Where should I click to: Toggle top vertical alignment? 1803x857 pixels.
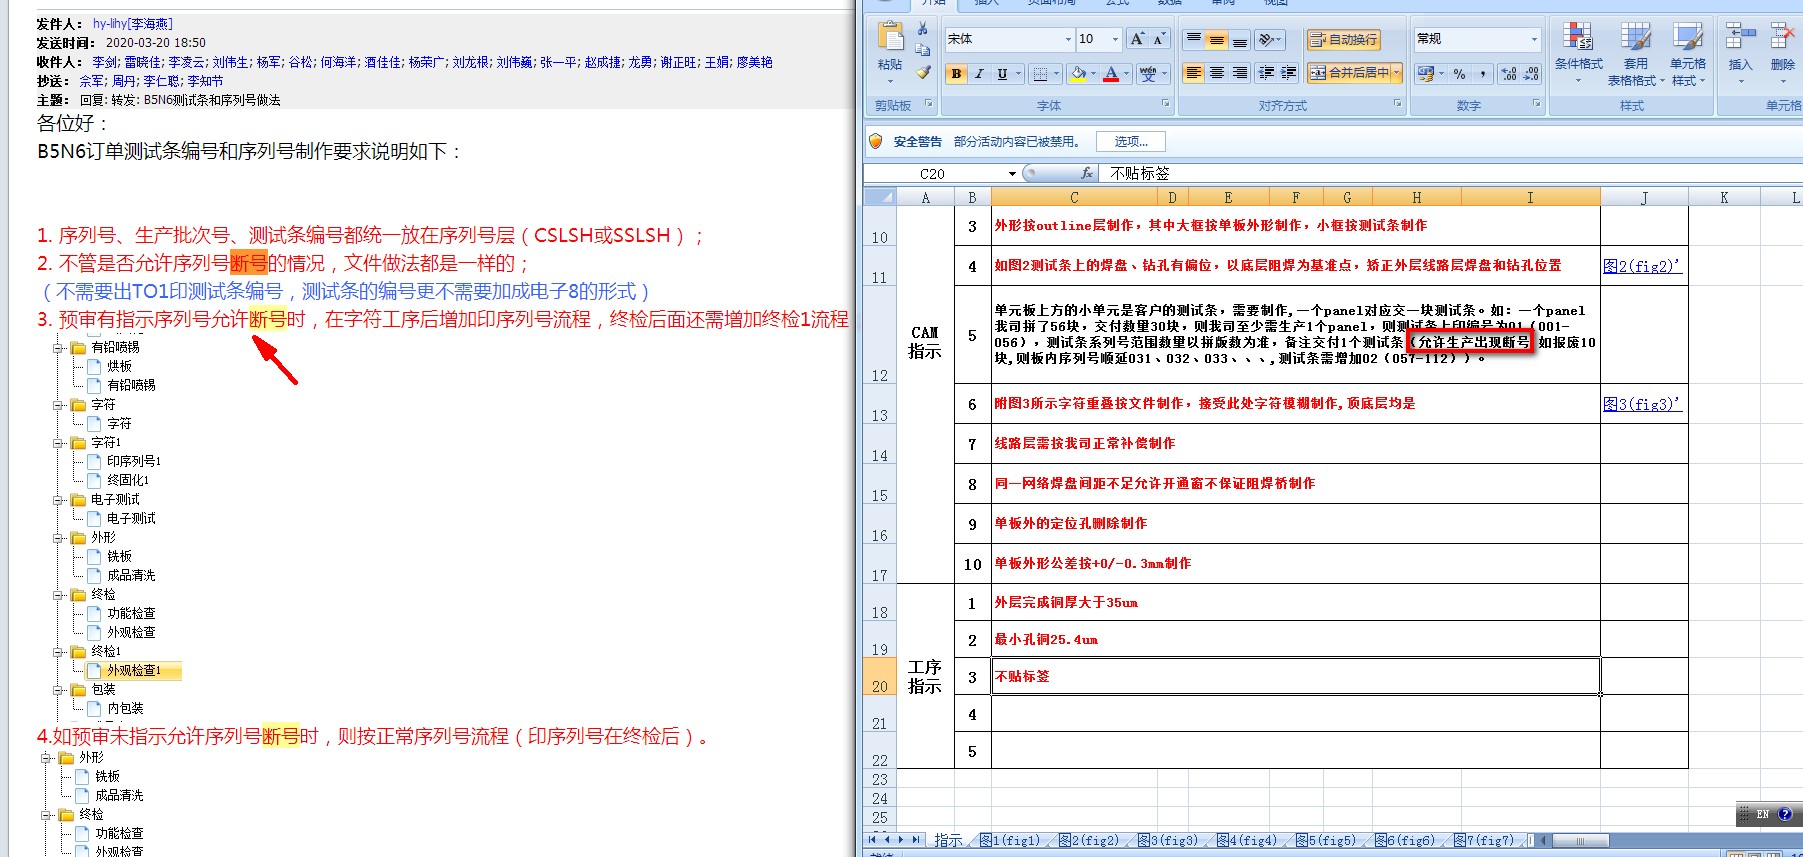(x=1193, y=39)
